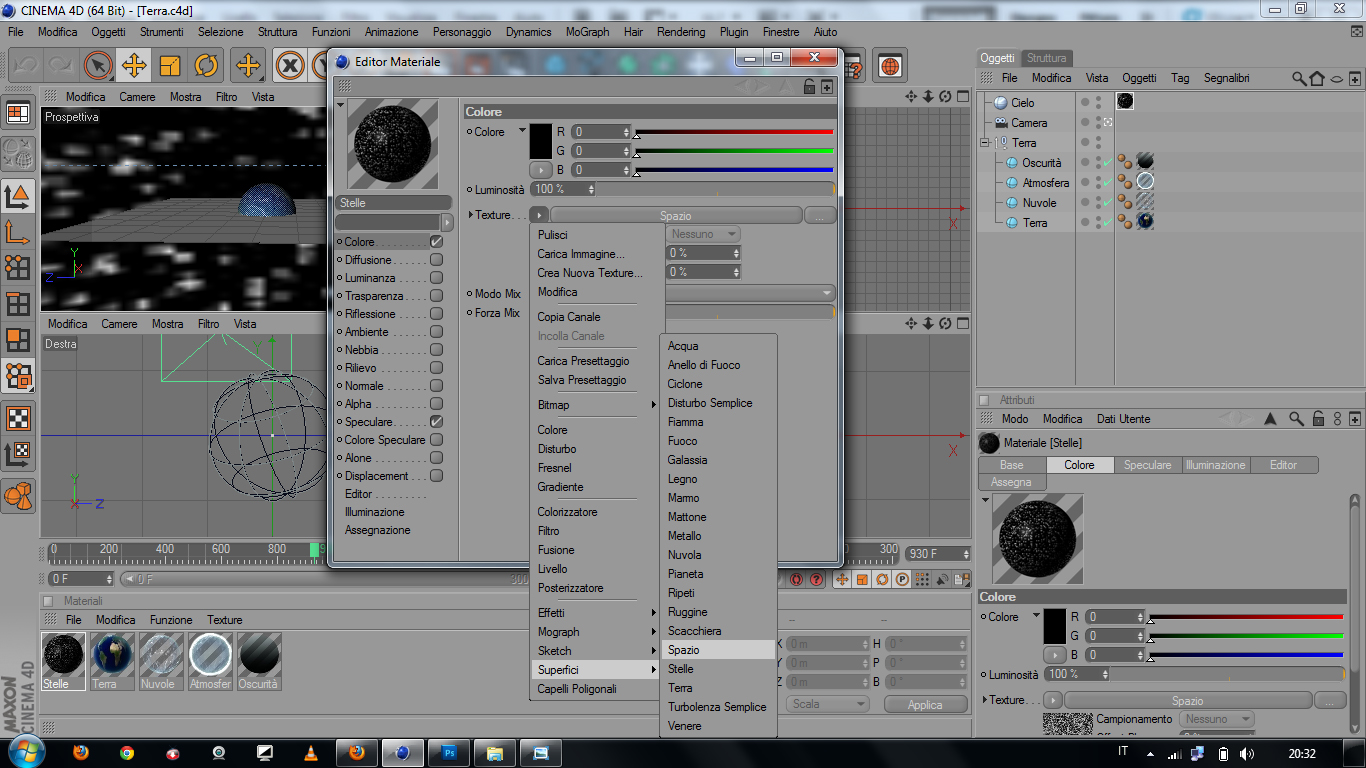Open Assegnazione in the Editor Materiale list
Screen dimensions: 1366x768
tap(378, 530)
